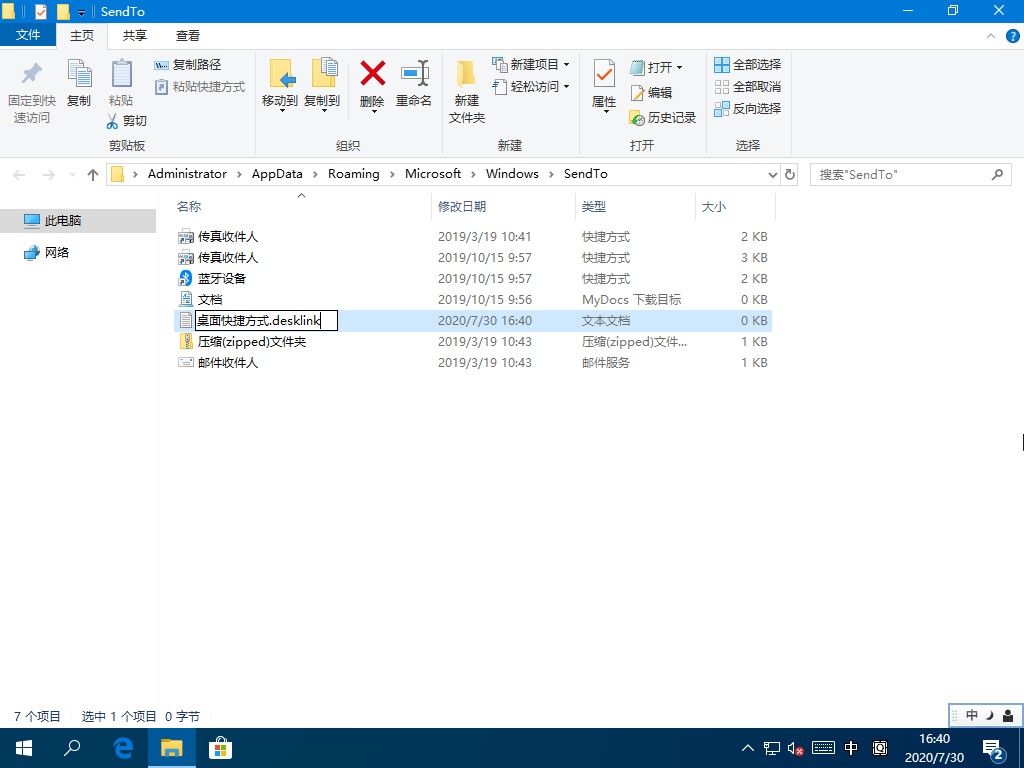Open the input method indicator in the taskbar
The width and height of the screenshot is (1024, 768).
(x=850, y=747)
